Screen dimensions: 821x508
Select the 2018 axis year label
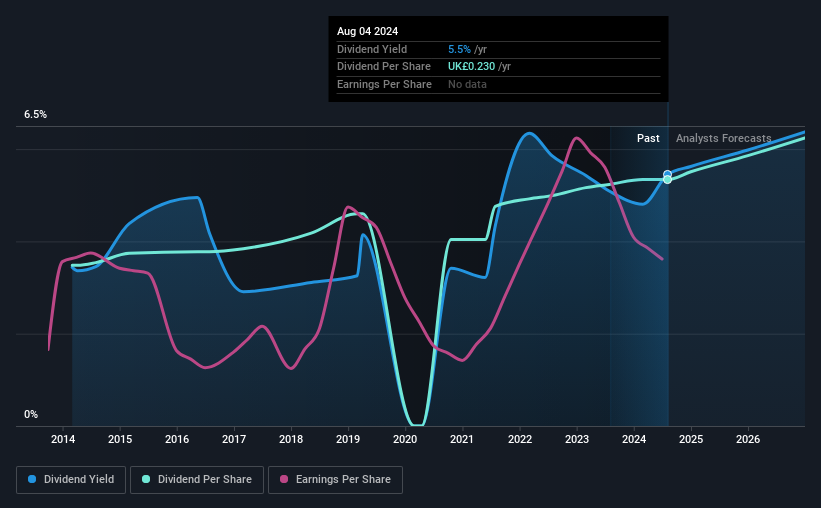pos(291,439)
